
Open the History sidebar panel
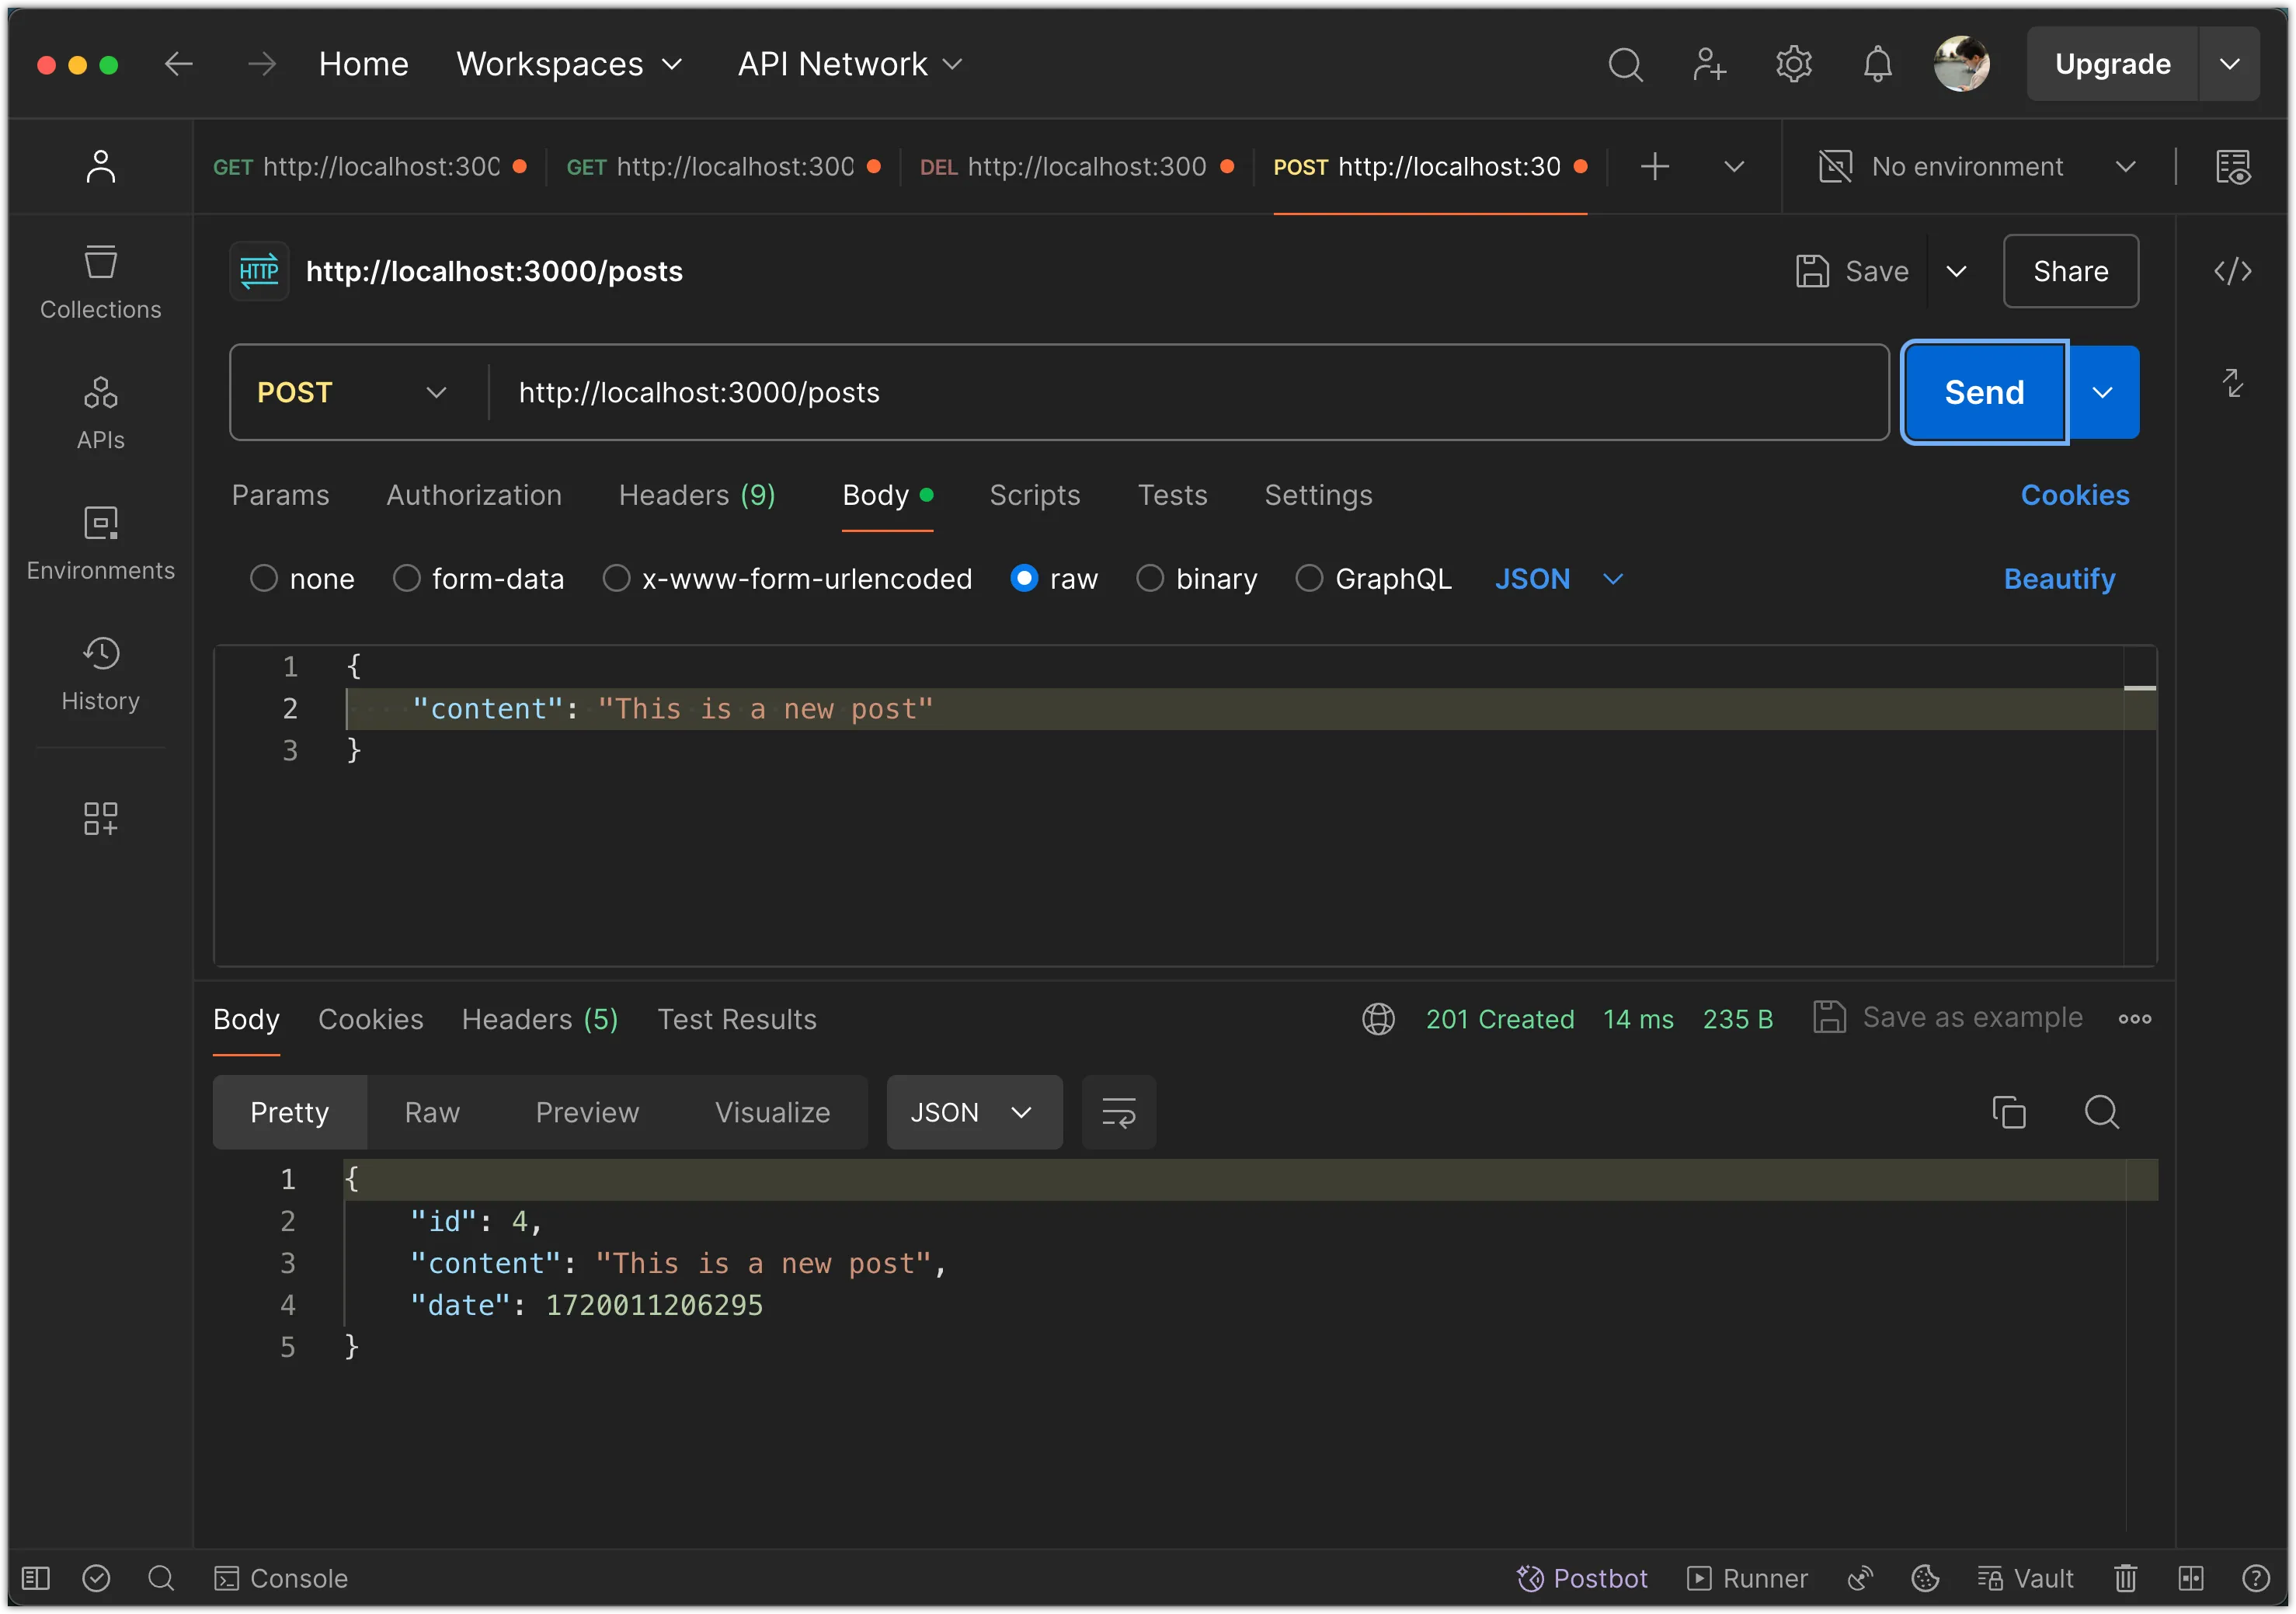(x=100, y=674)
